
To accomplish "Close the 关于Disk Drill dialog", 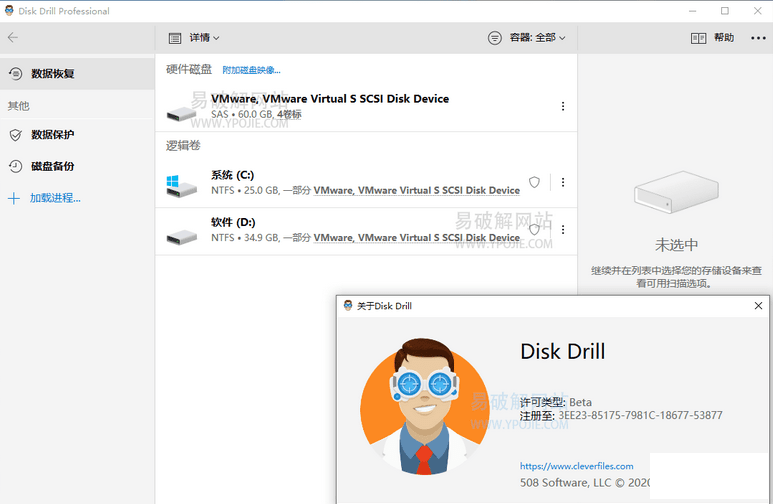I will pos(758,306).
